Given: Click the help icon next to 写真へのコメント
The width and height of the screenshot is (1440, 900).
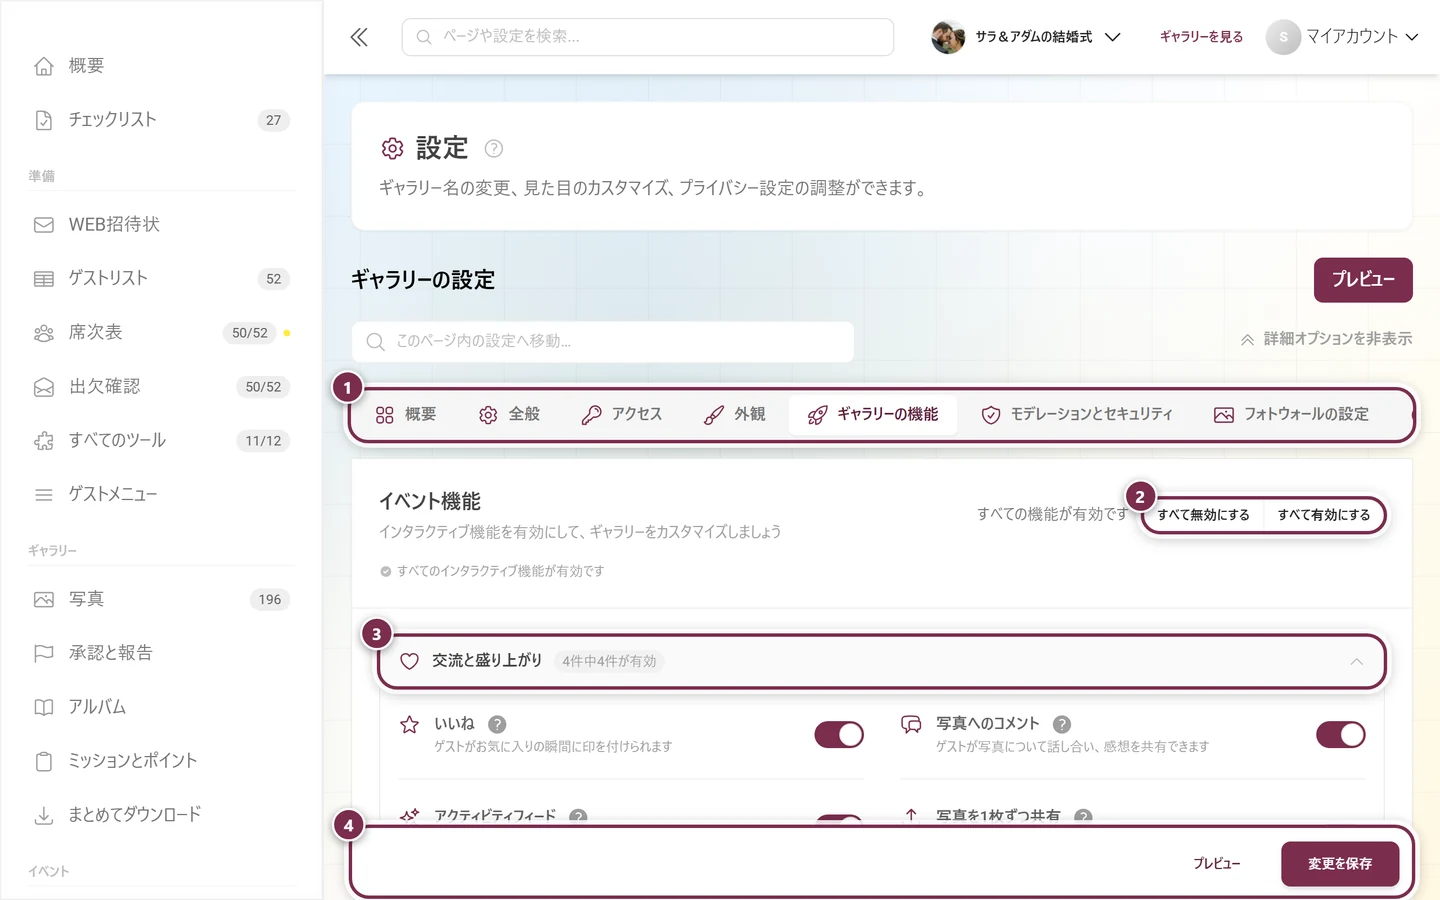Looking at the screenshot, I should [1062, 724].
